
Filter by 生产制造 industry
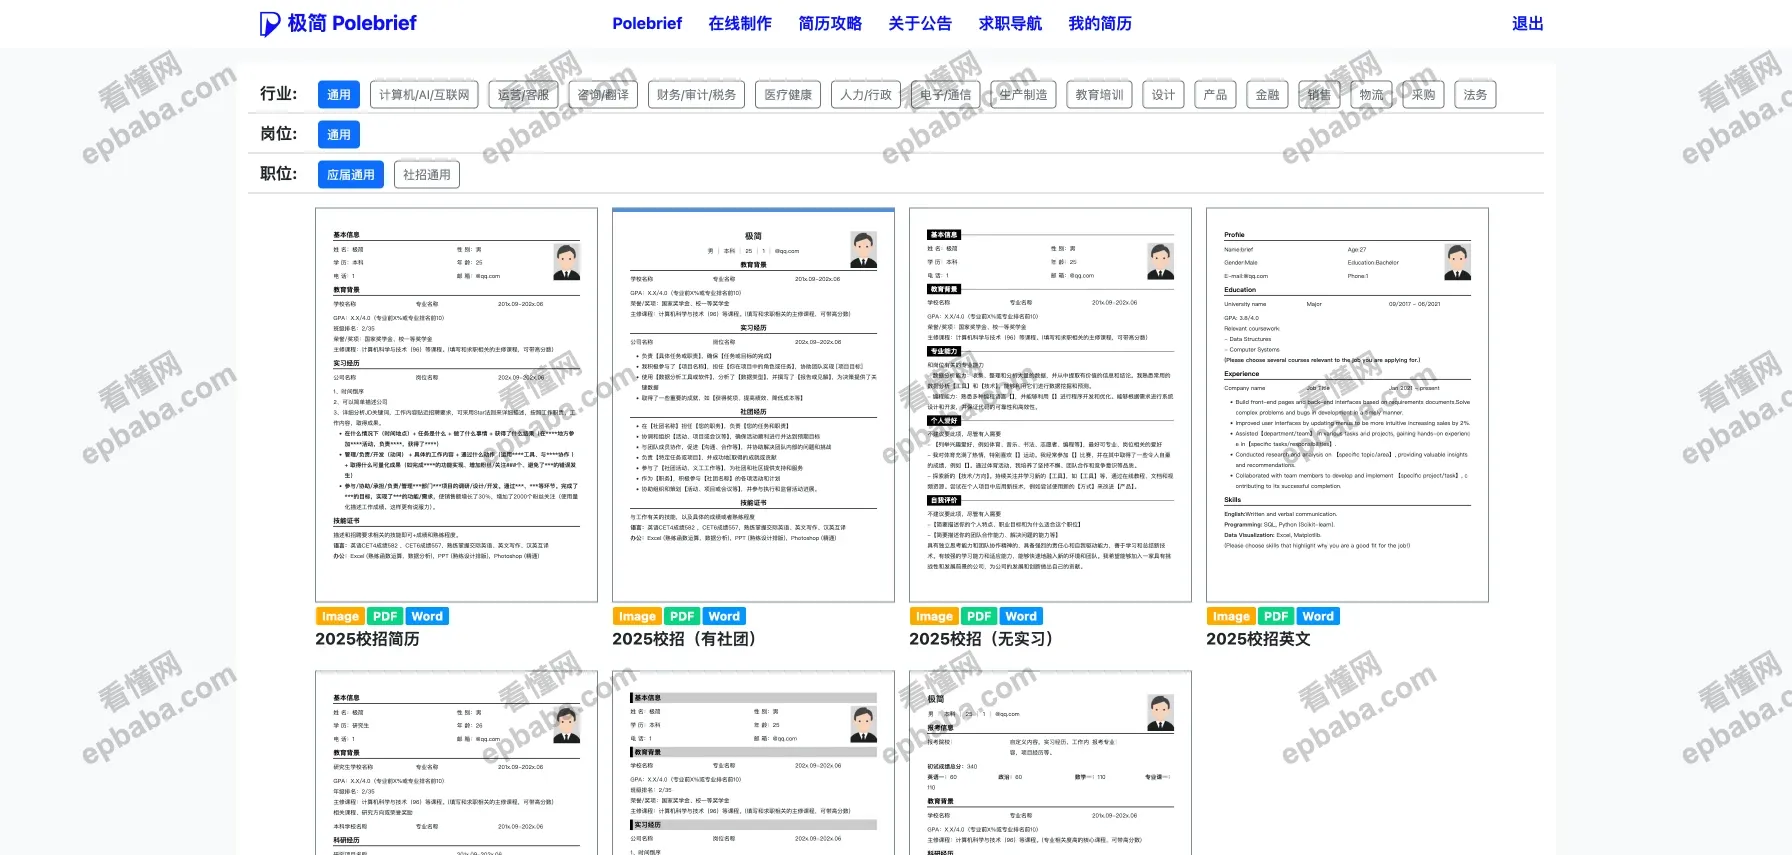pyautogui.click(x=1023, y=94)
